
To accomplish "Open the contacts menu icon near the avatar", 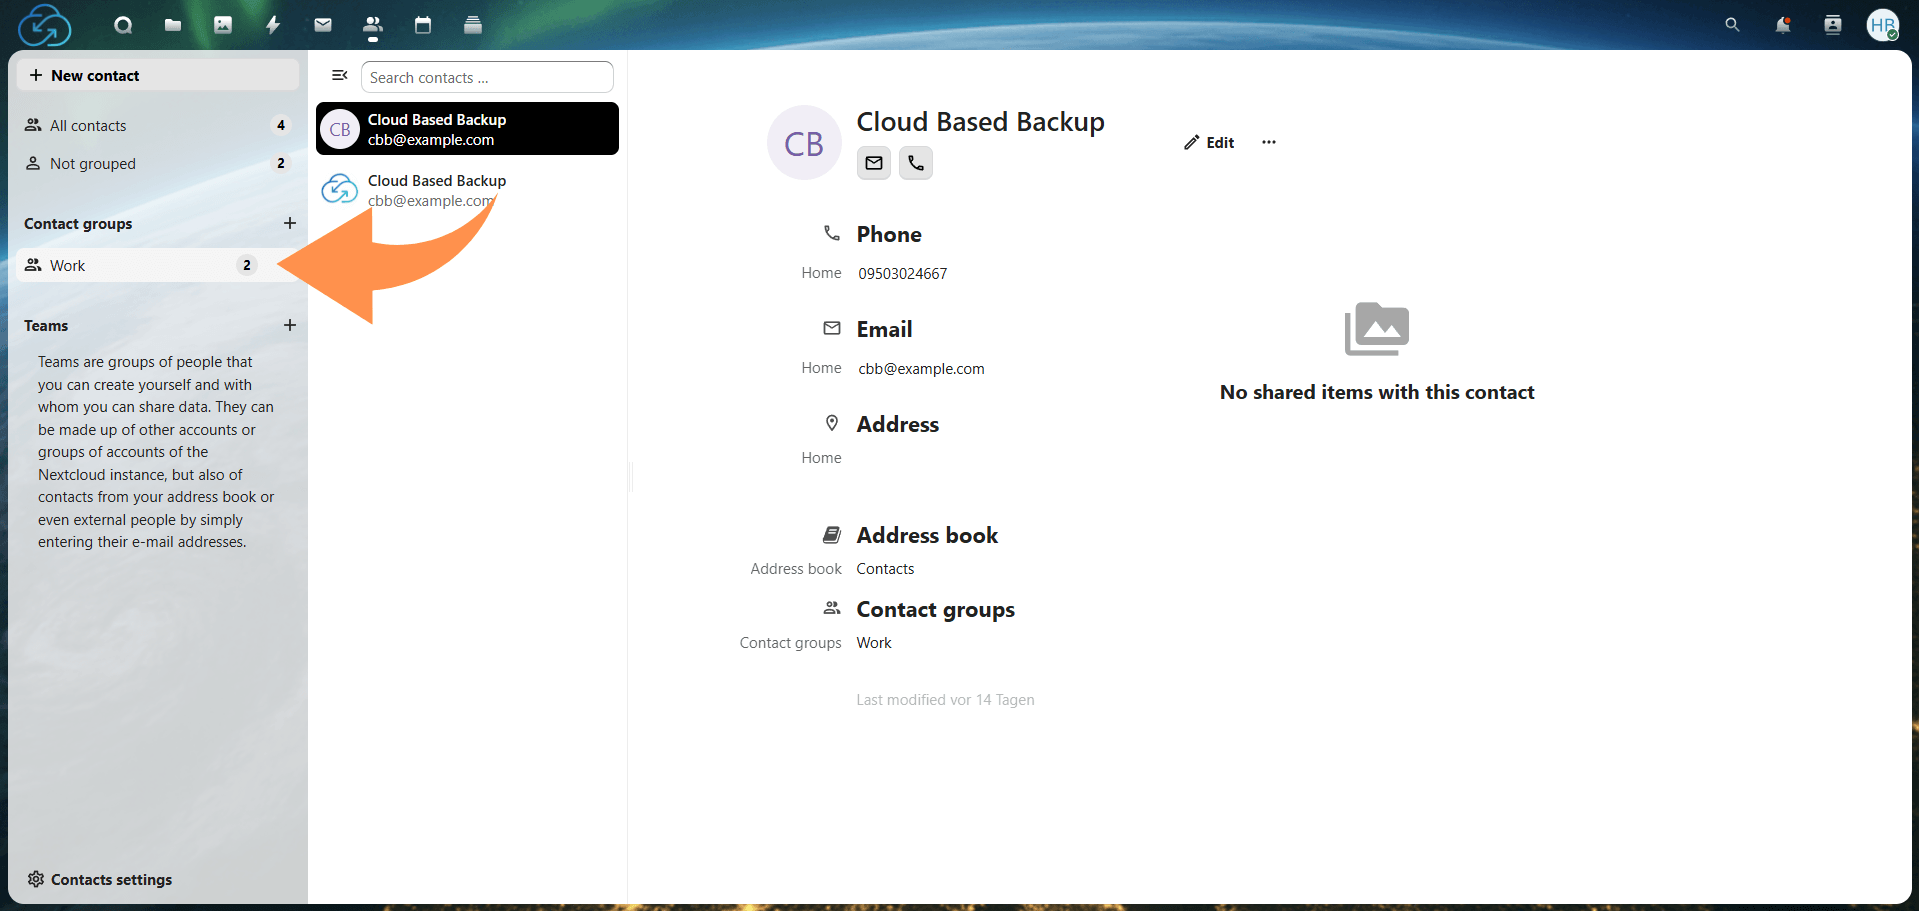I will coord(1833,25).
